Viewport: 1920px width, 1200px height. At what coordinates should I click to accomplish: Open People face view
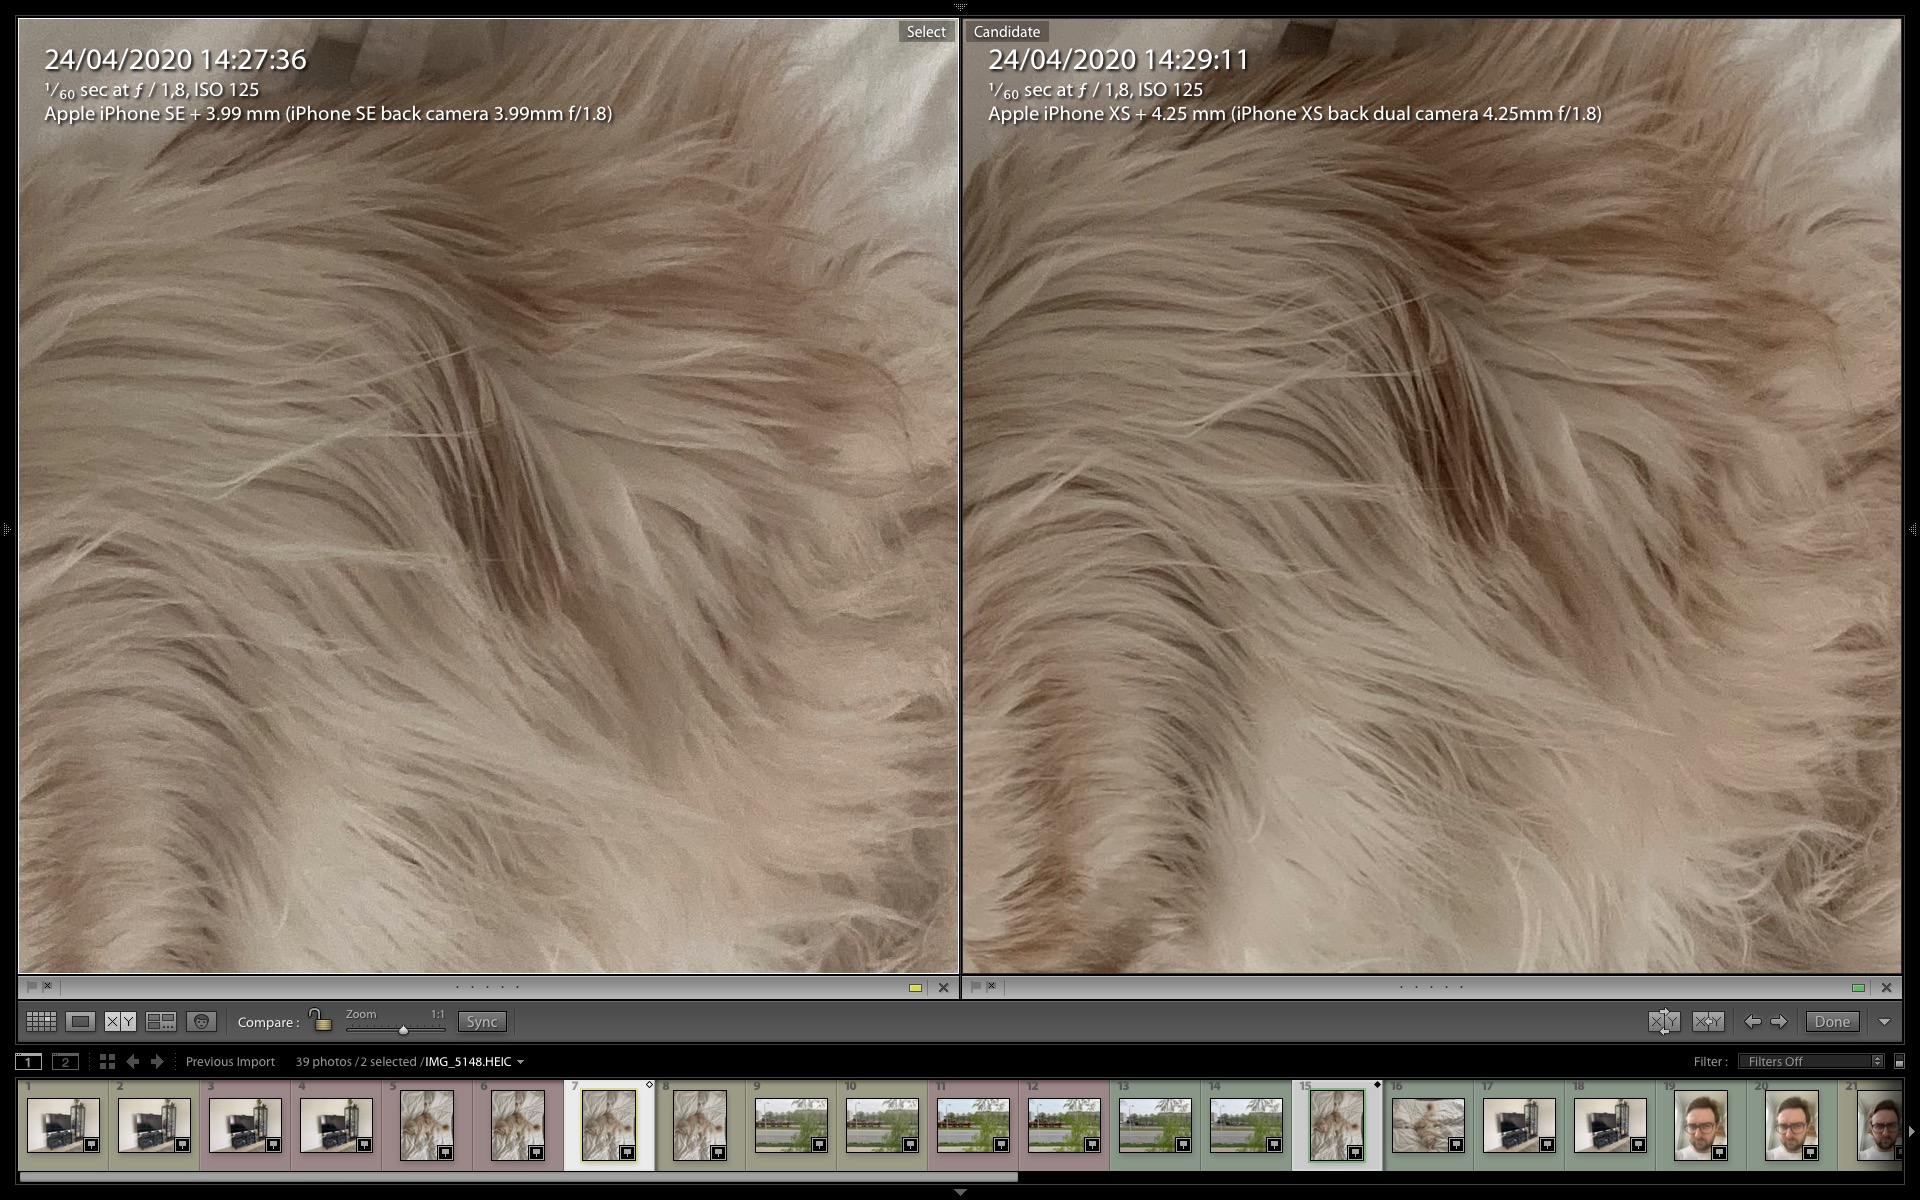201,1021
